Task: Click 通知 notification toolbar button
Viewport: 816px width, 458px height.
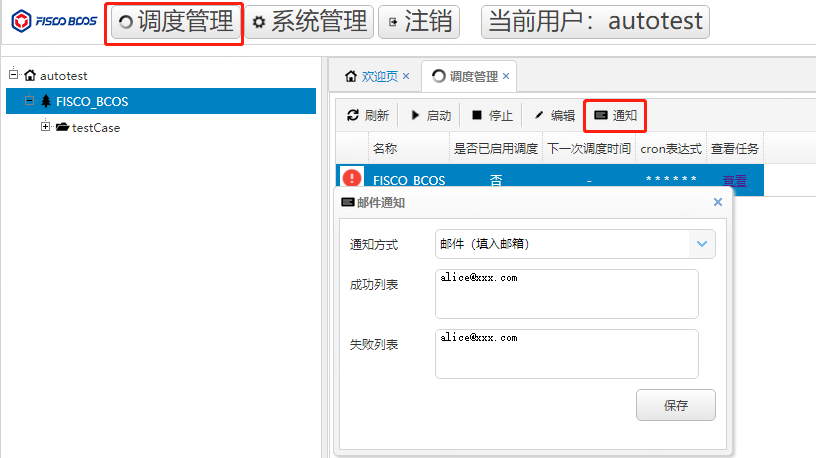Action: click(x=615, y=115)
